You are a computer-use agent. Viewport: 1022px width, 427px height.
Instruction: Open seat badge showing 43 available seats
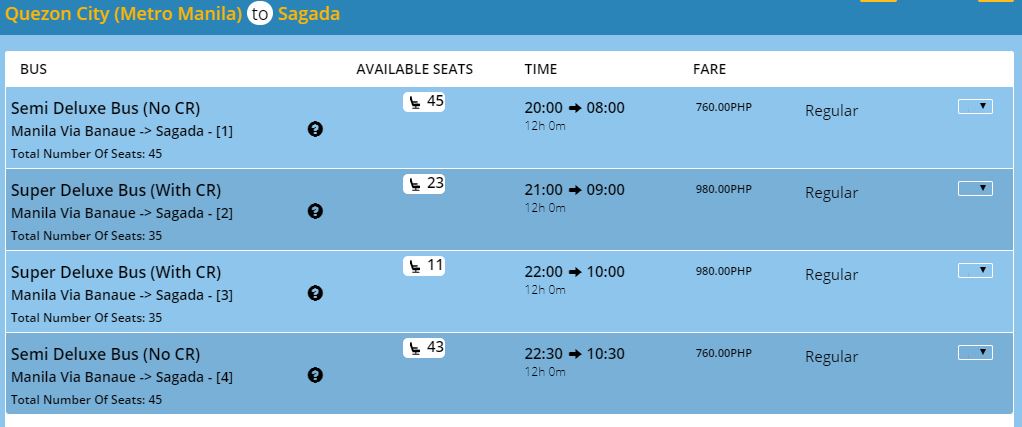tap(424, 348)
